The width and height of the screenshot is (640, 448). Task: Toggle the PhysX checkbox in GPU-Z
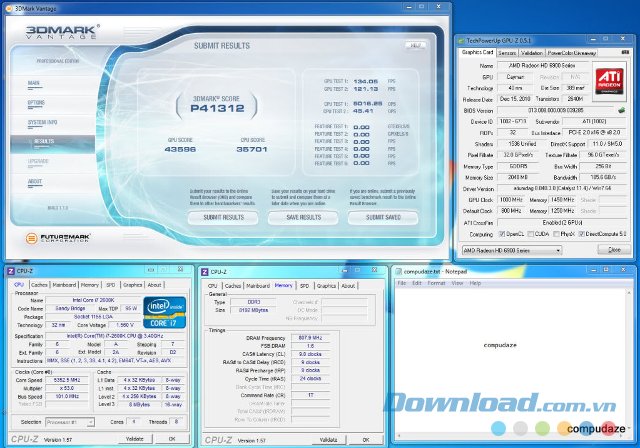pyautogui.click(x=556, y=234)
